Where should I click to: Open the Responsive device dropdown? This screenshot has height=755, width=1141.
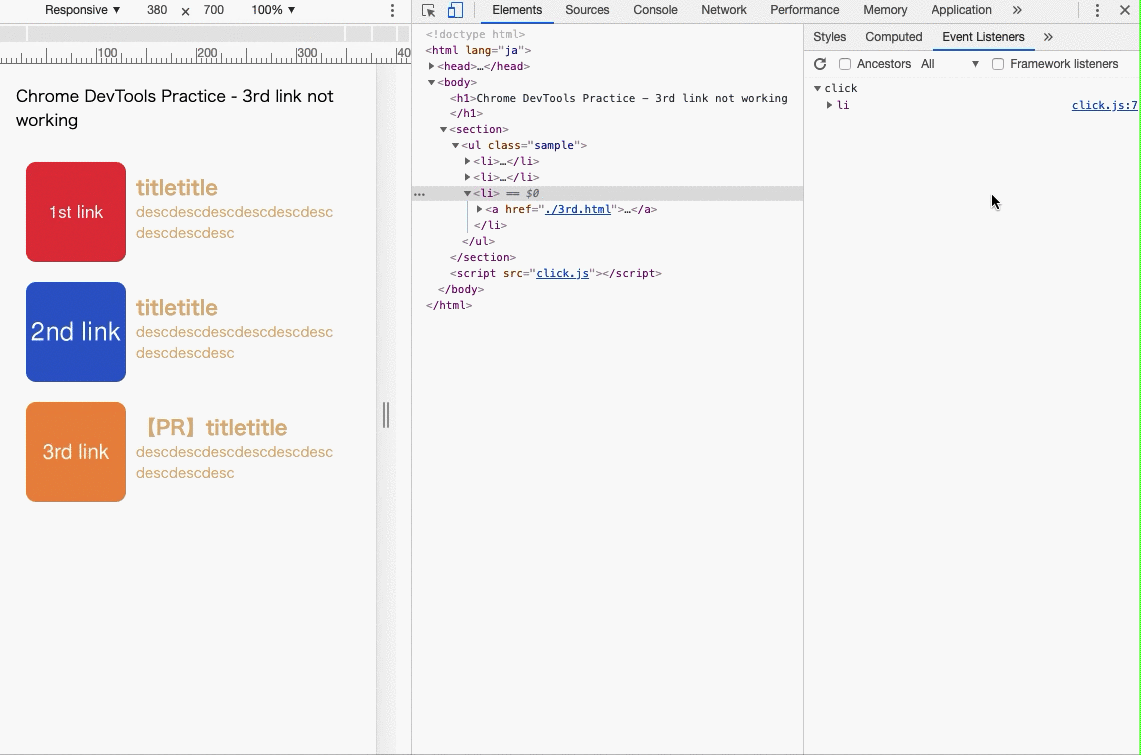tap(82, 10)
